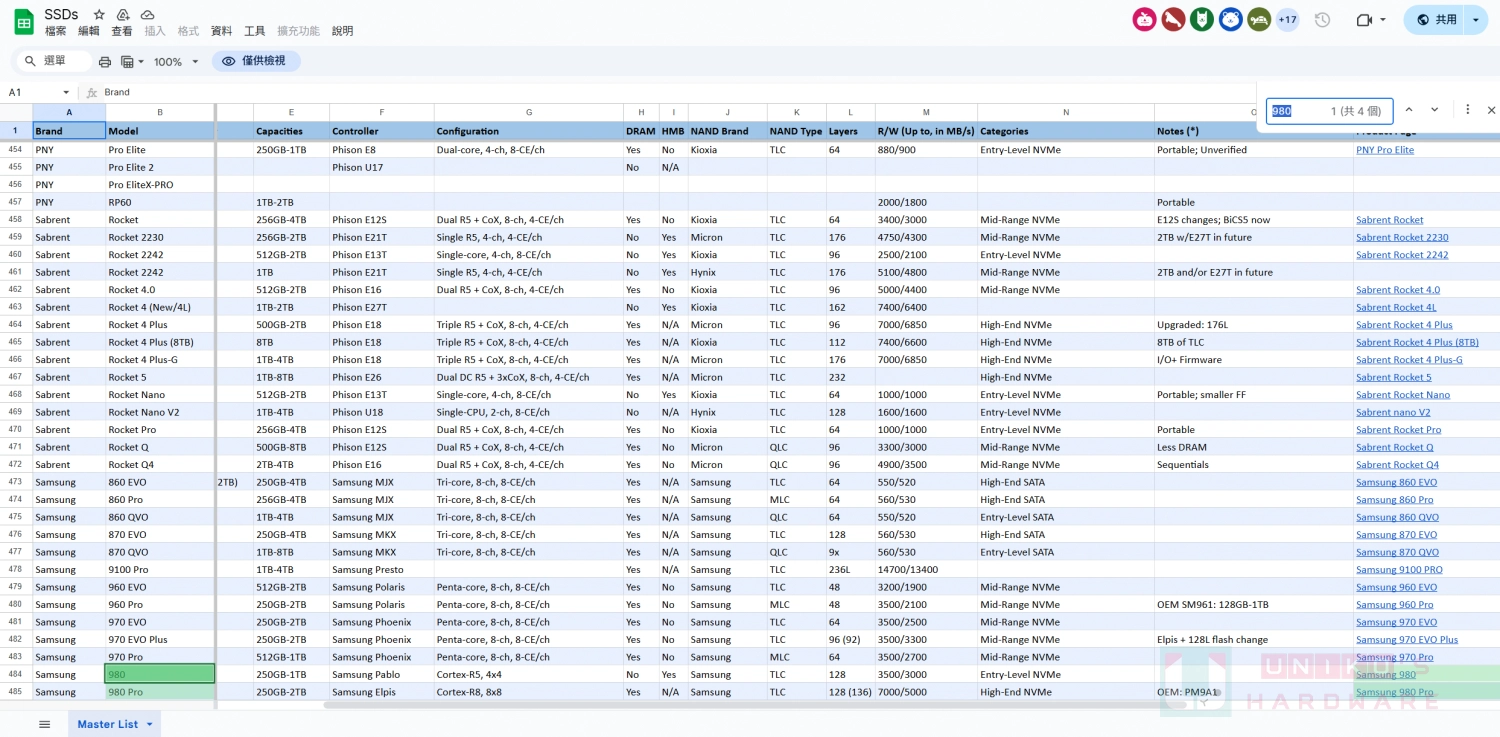The width and height of the screenshot is (1500, 737).
Task: Click the 僅供檢視 view-only button
Action: pos(256,61)
